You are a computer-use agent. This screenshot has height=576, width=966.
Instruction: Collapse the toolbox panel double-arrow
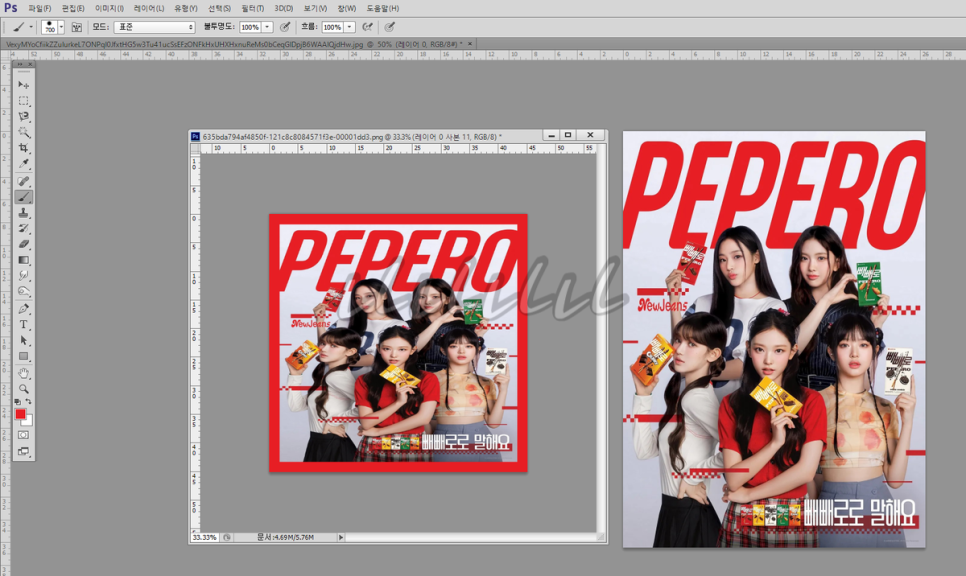point(20,64)
